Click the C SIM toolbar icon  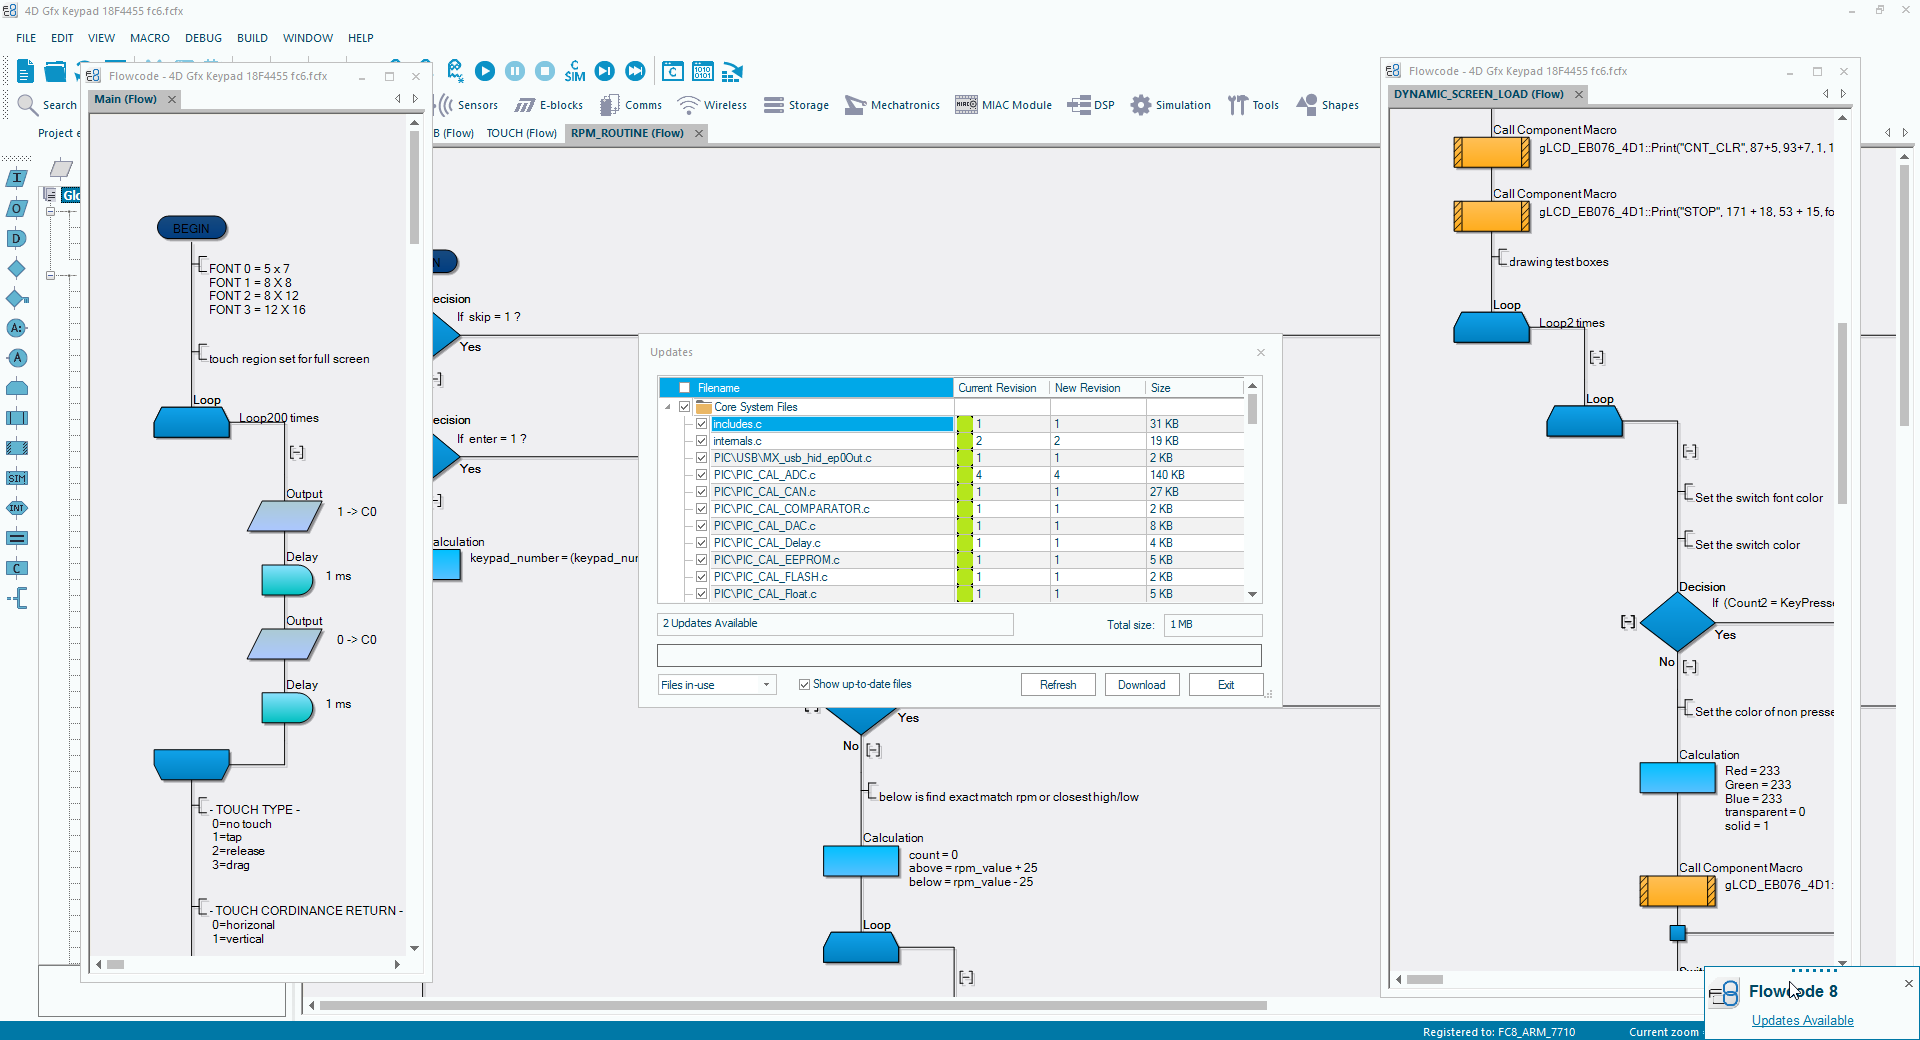tap(575, 71)
